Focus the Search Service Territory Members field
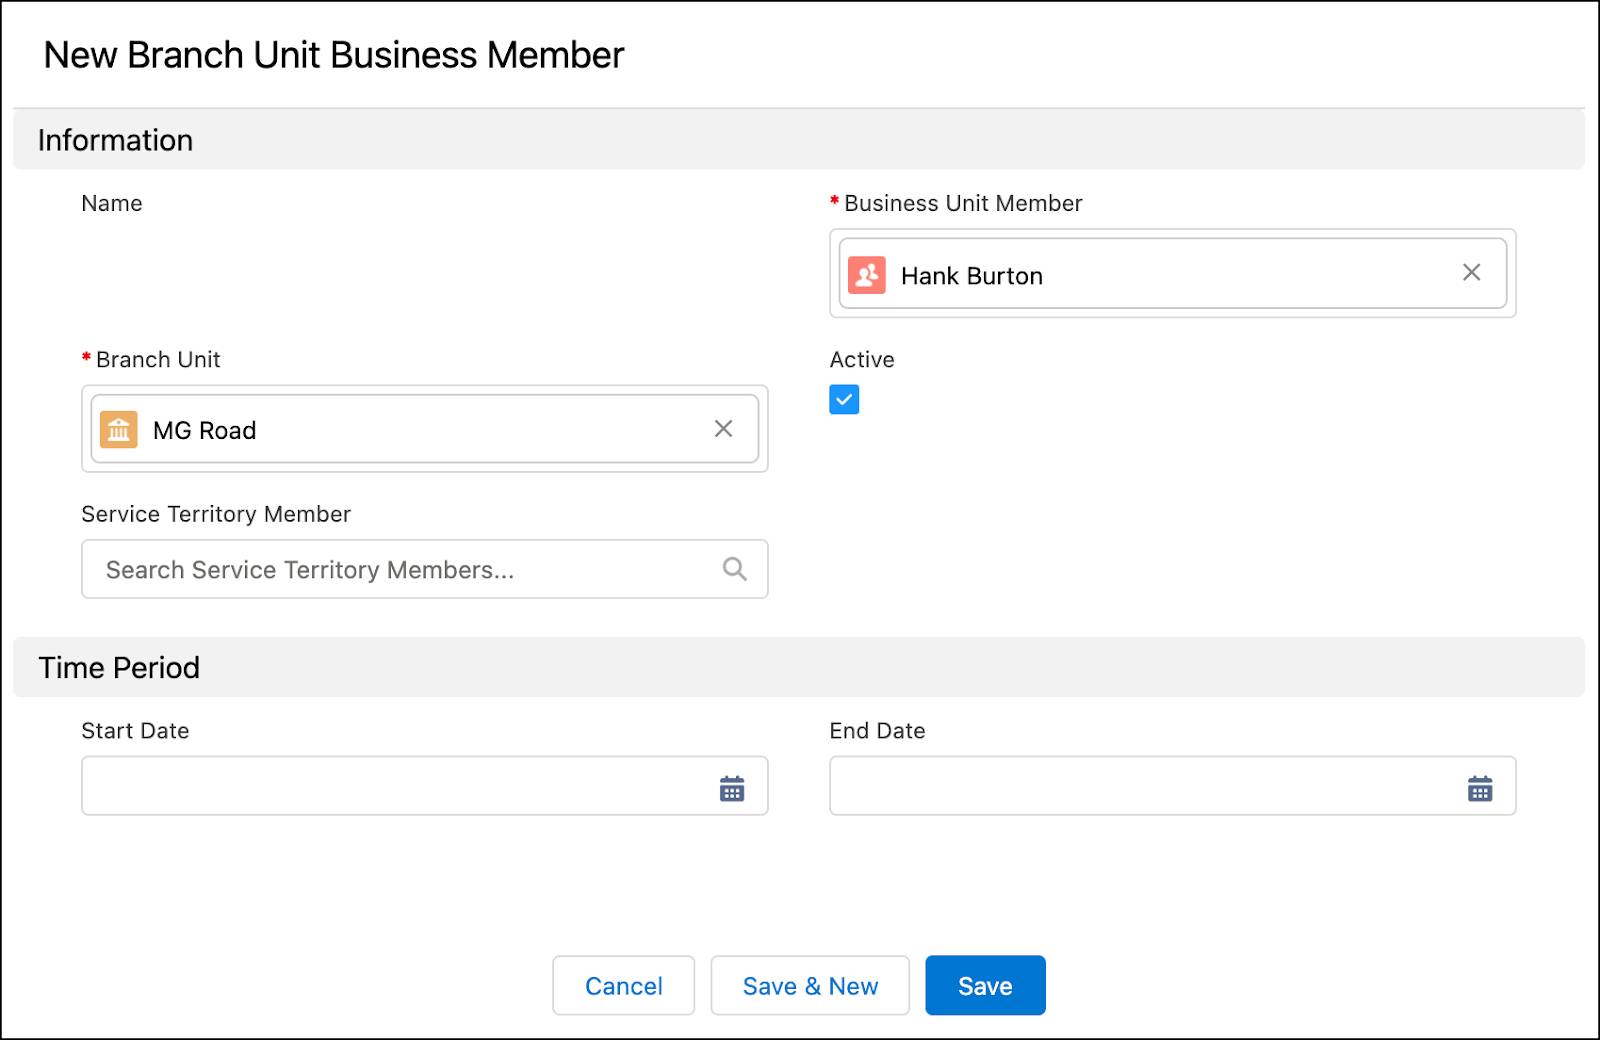Screen dimensions: 1600x1040 pos(400,569)
